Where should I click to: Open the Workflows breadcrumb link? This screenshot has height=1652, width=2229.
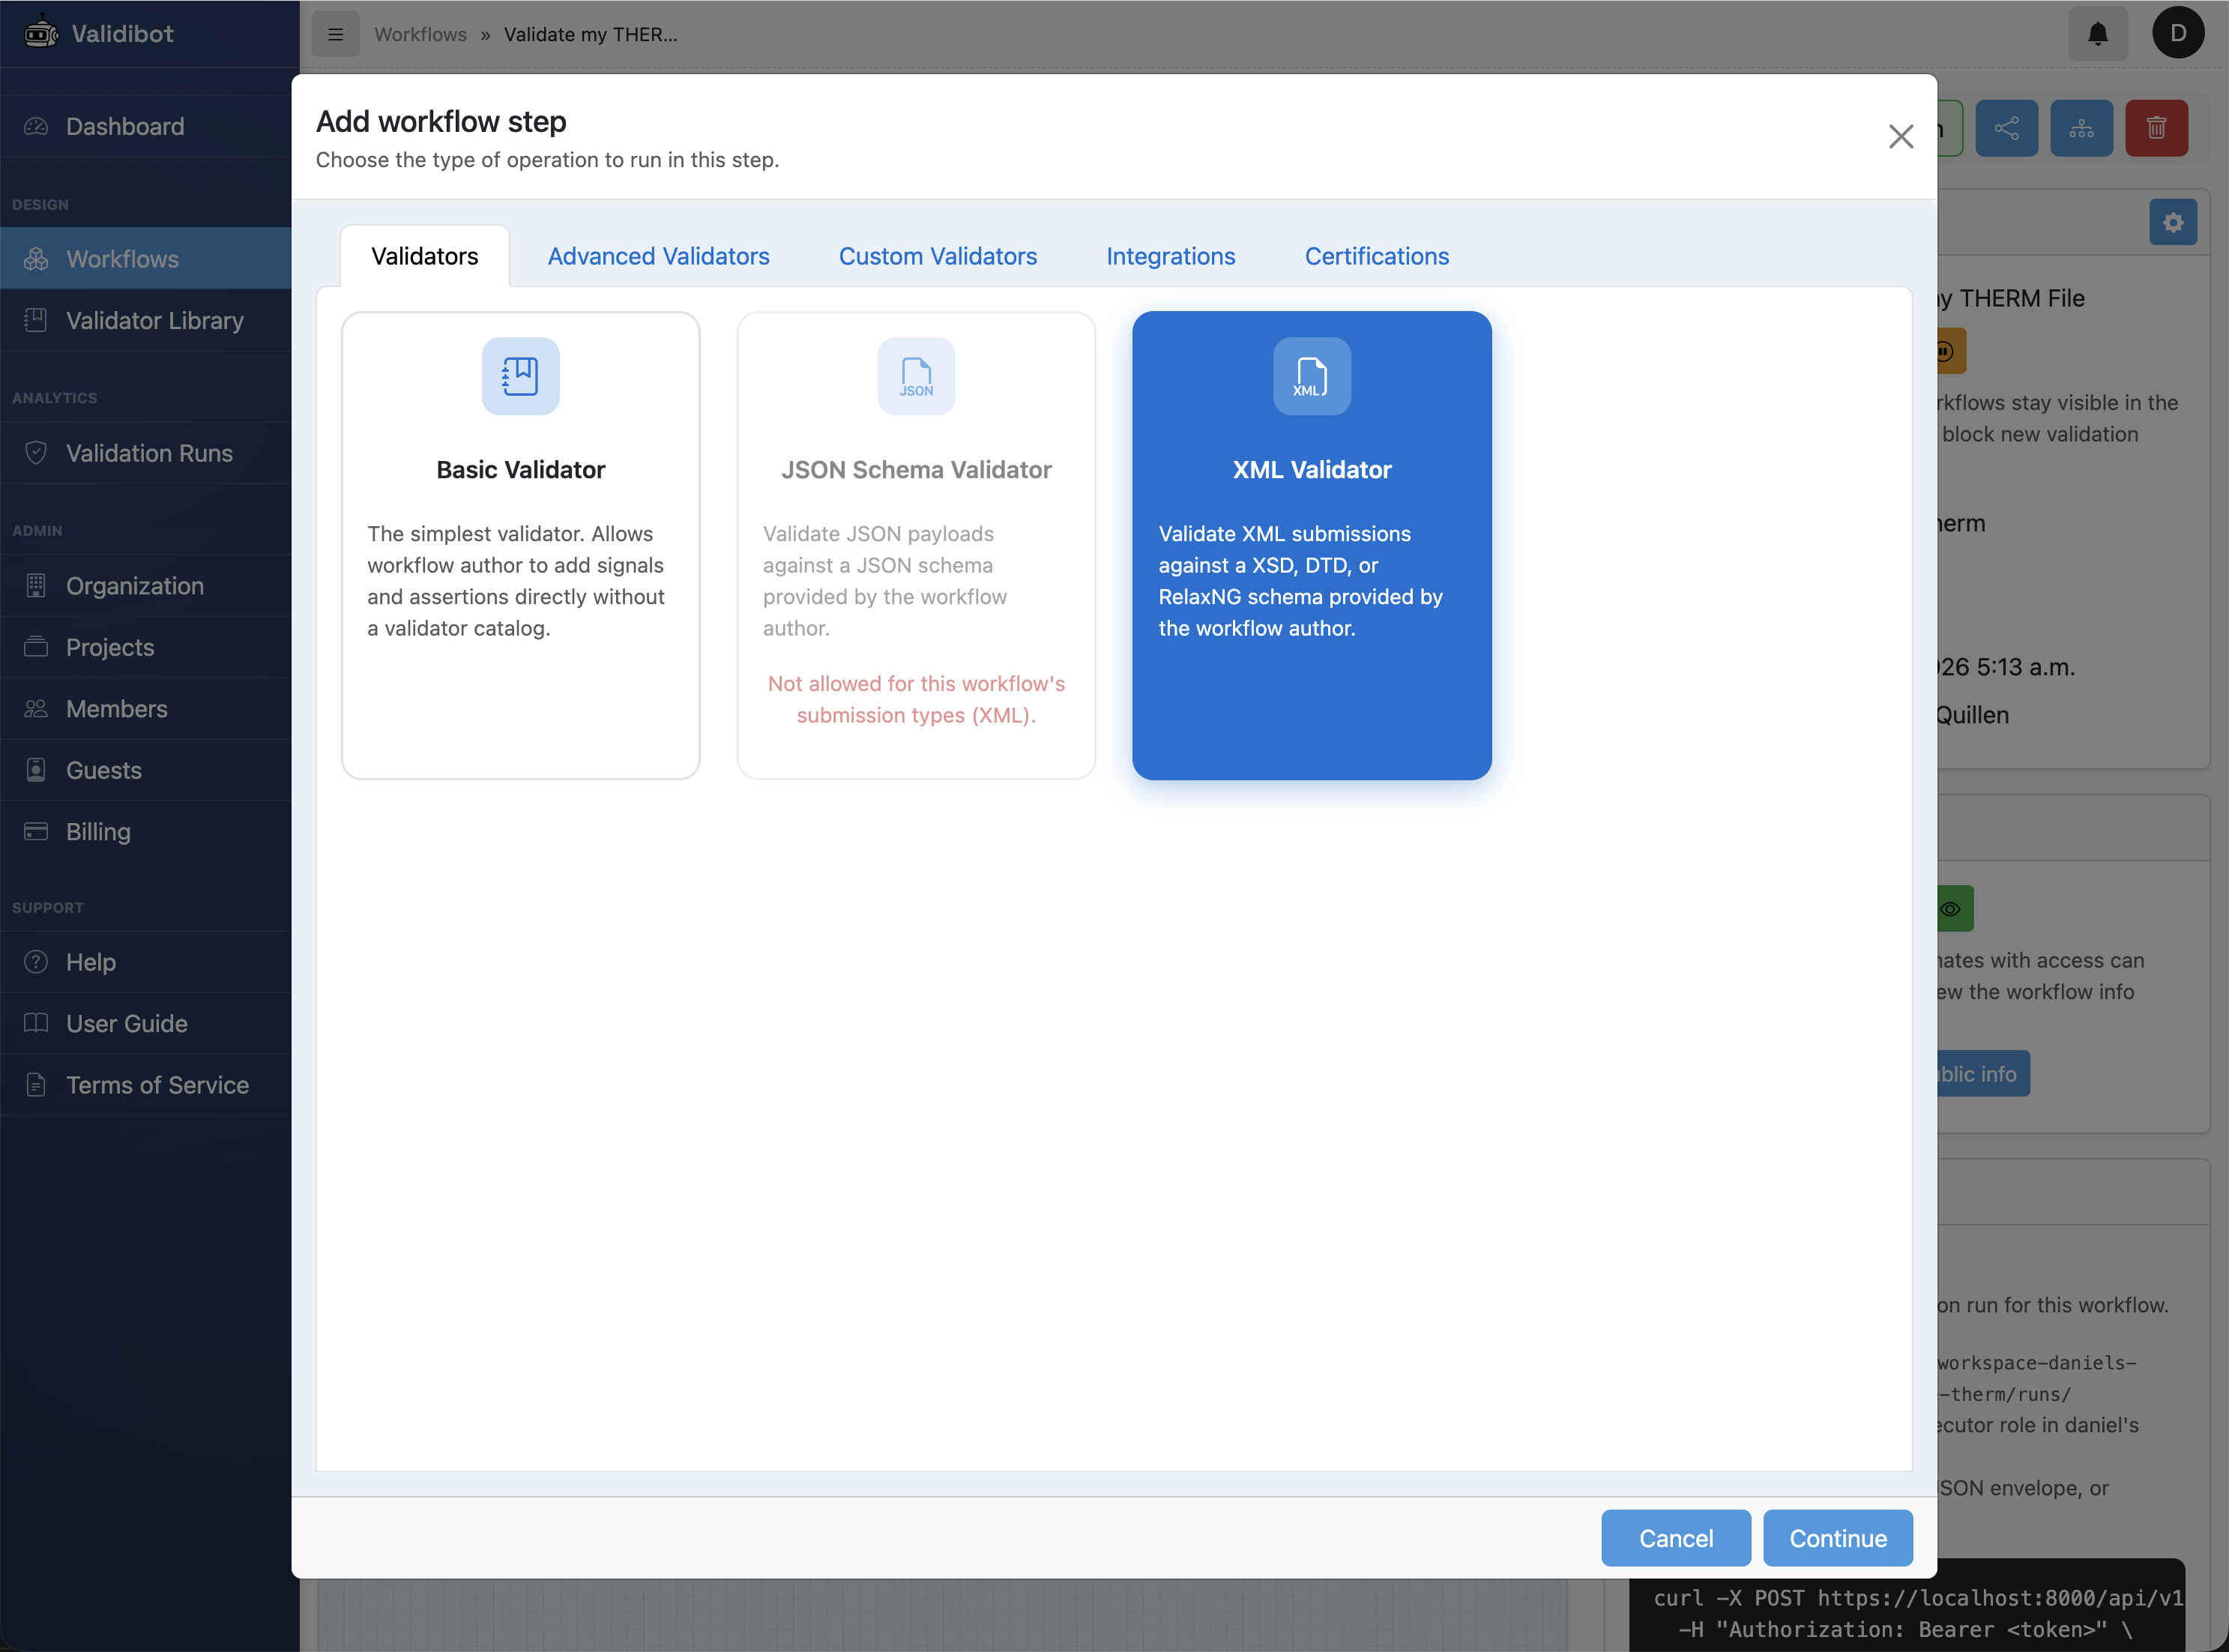tap(420, 34)
